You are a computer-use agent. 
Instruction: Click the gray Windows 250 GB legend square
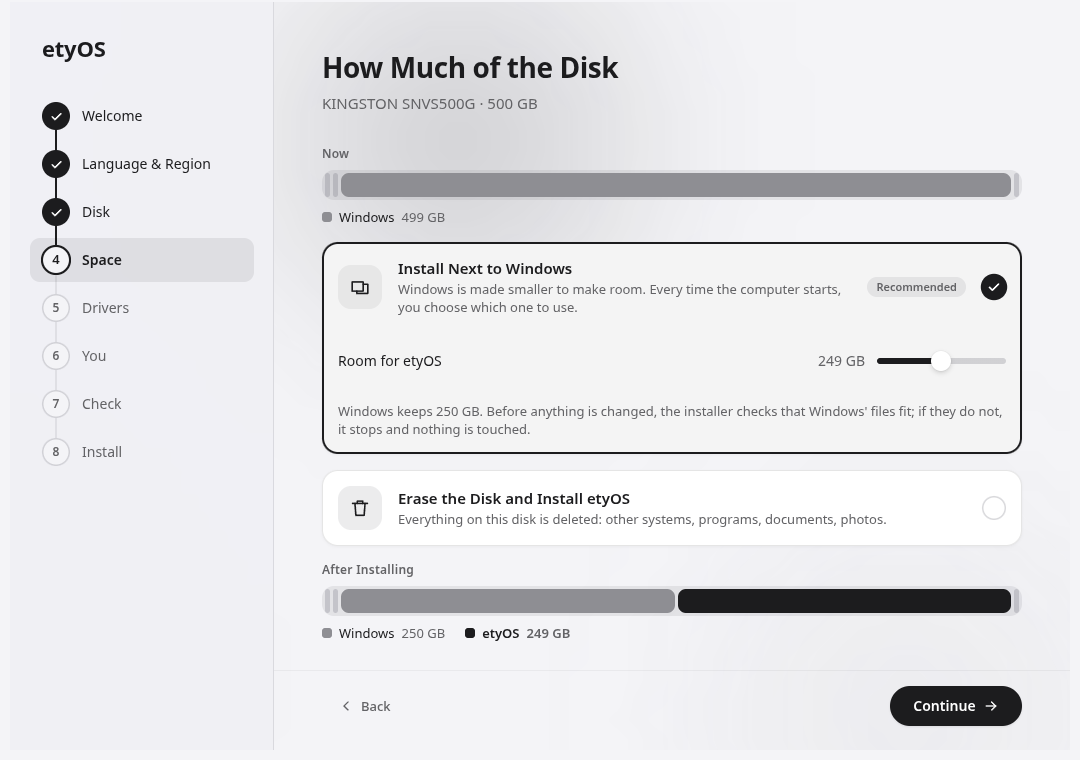(327, 633)
